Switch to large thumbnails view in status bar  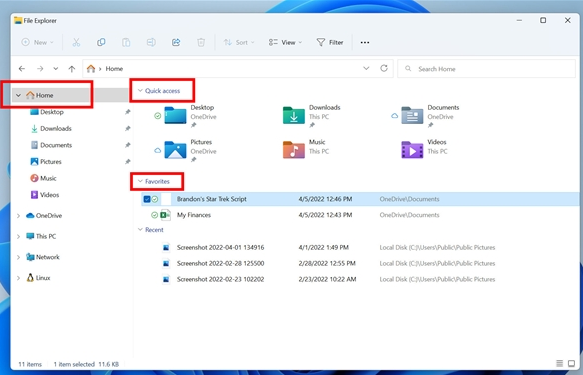[571, 363]
